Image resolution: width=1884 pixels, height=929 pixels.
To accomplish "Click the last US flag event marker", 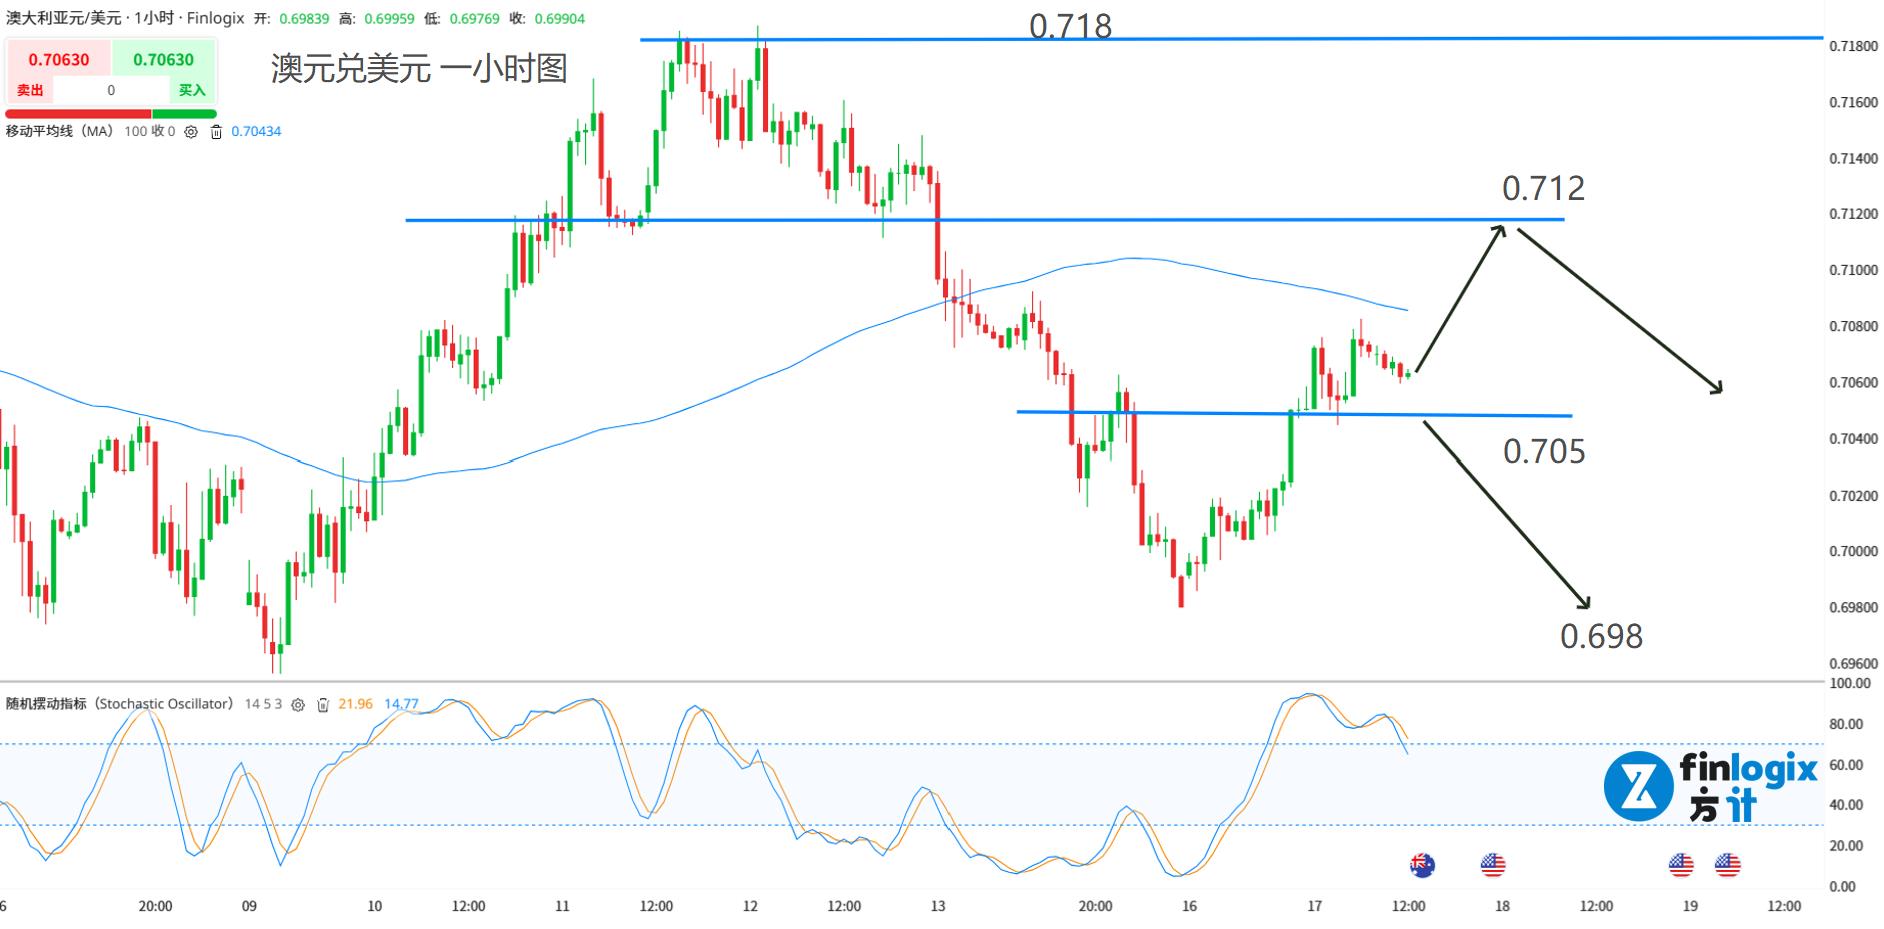I will click(x=1727, y=865).
